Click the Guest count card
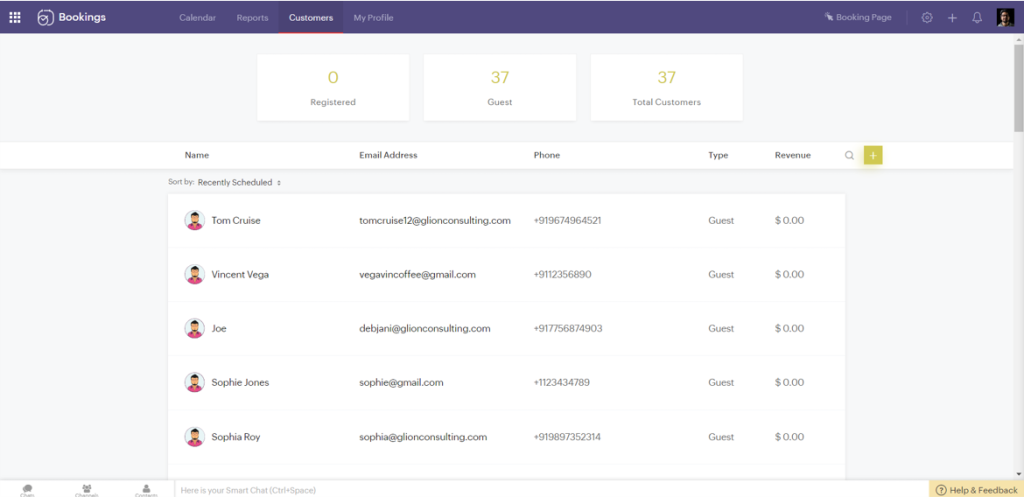This screenshot has width=1024, height=497. 499,88
